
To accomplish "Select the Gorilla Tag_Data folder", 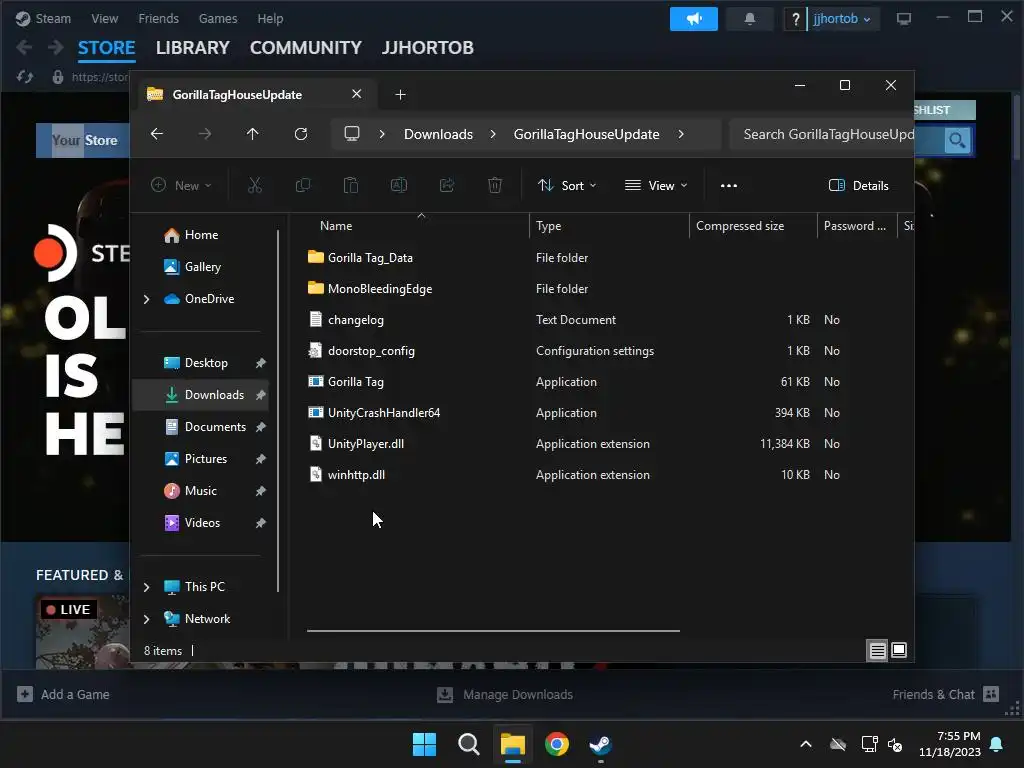I will click(360, 257).
